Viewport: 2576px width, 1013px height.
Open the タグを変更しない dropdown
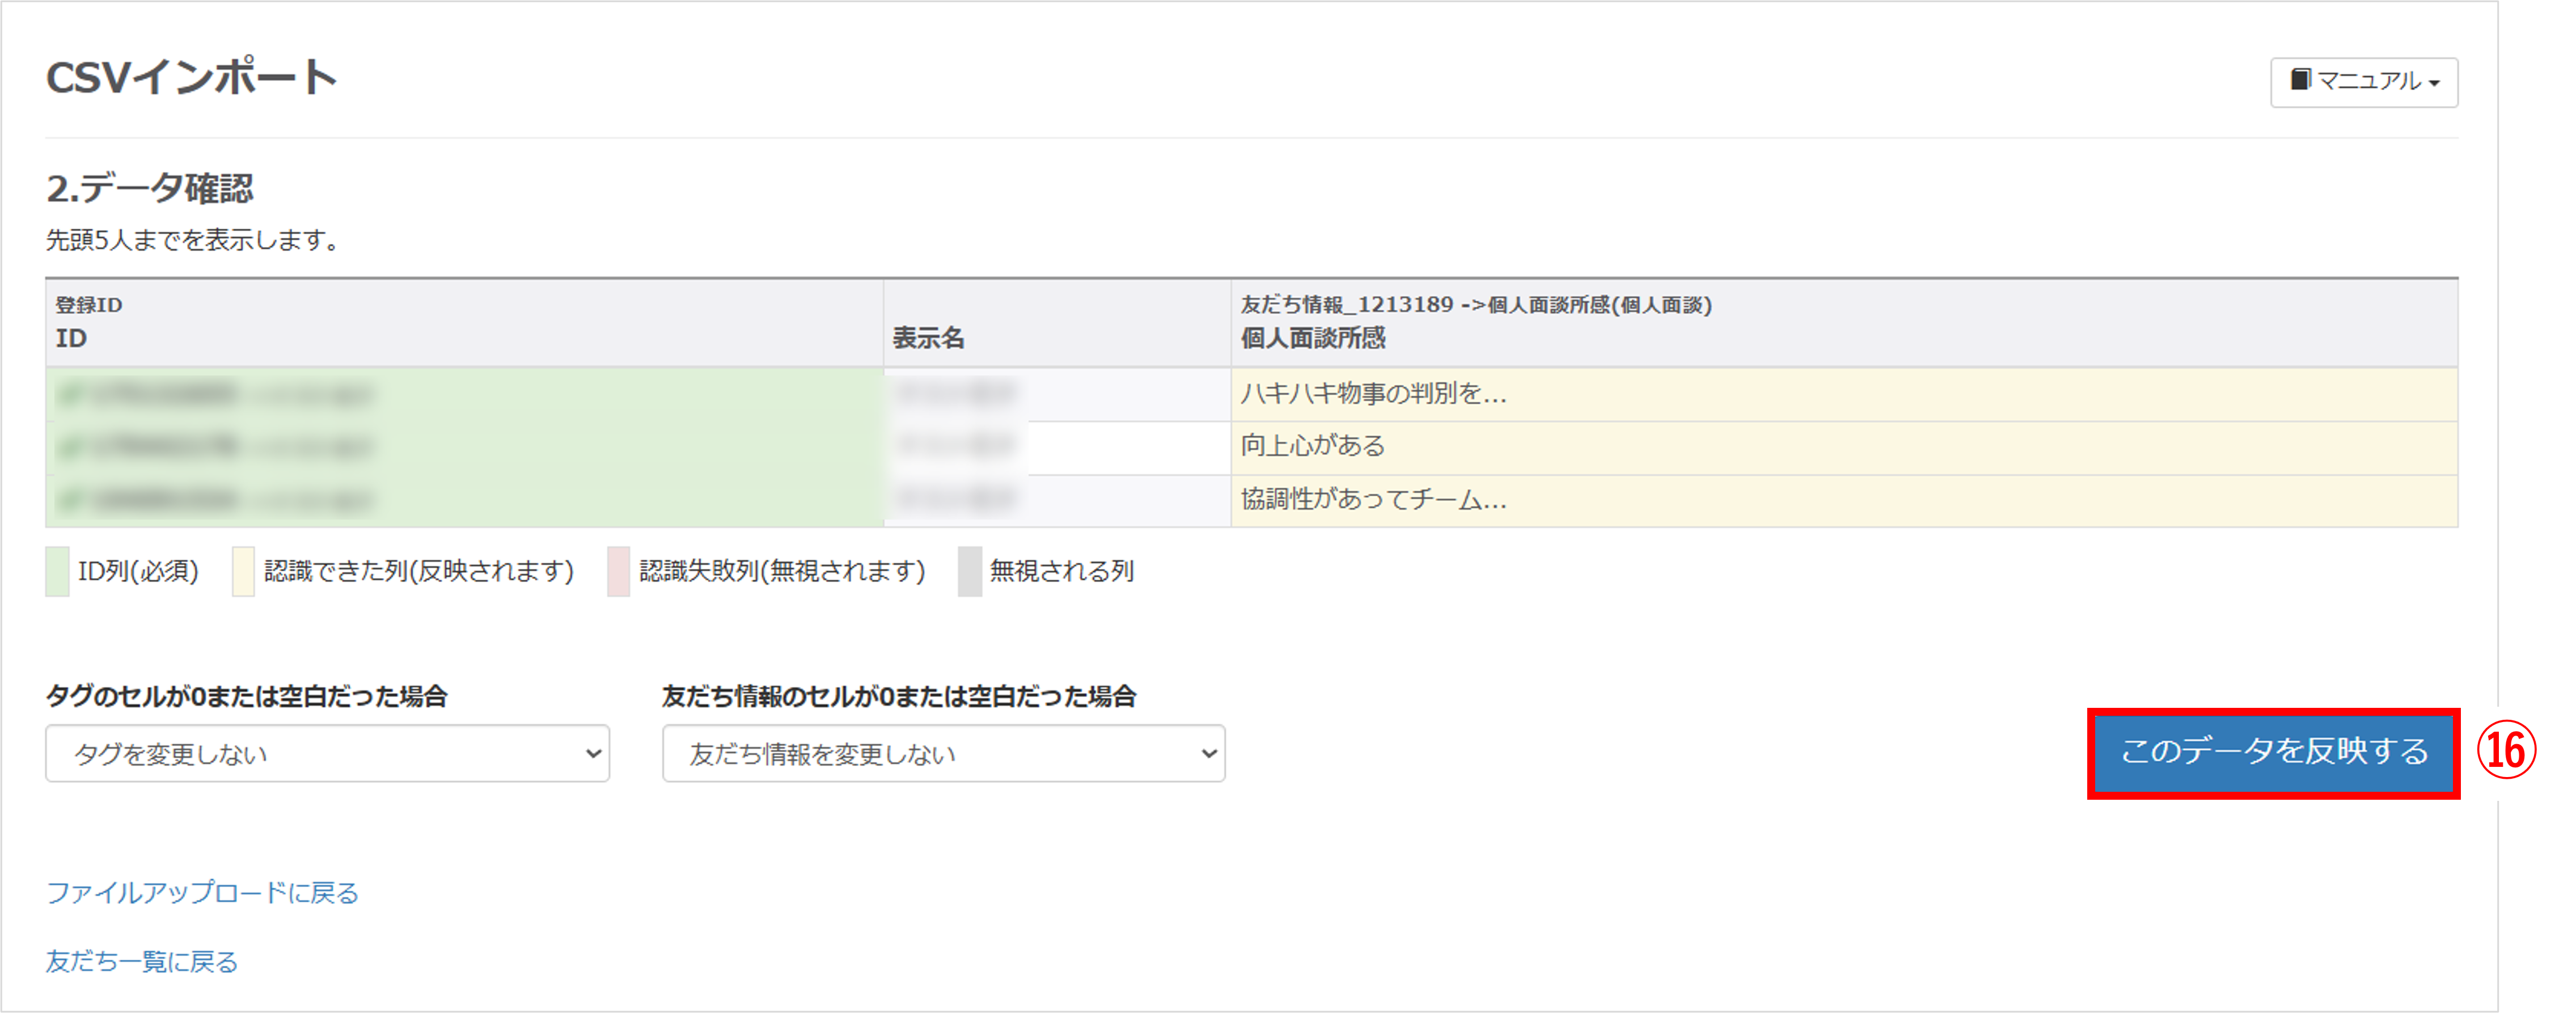327,753
